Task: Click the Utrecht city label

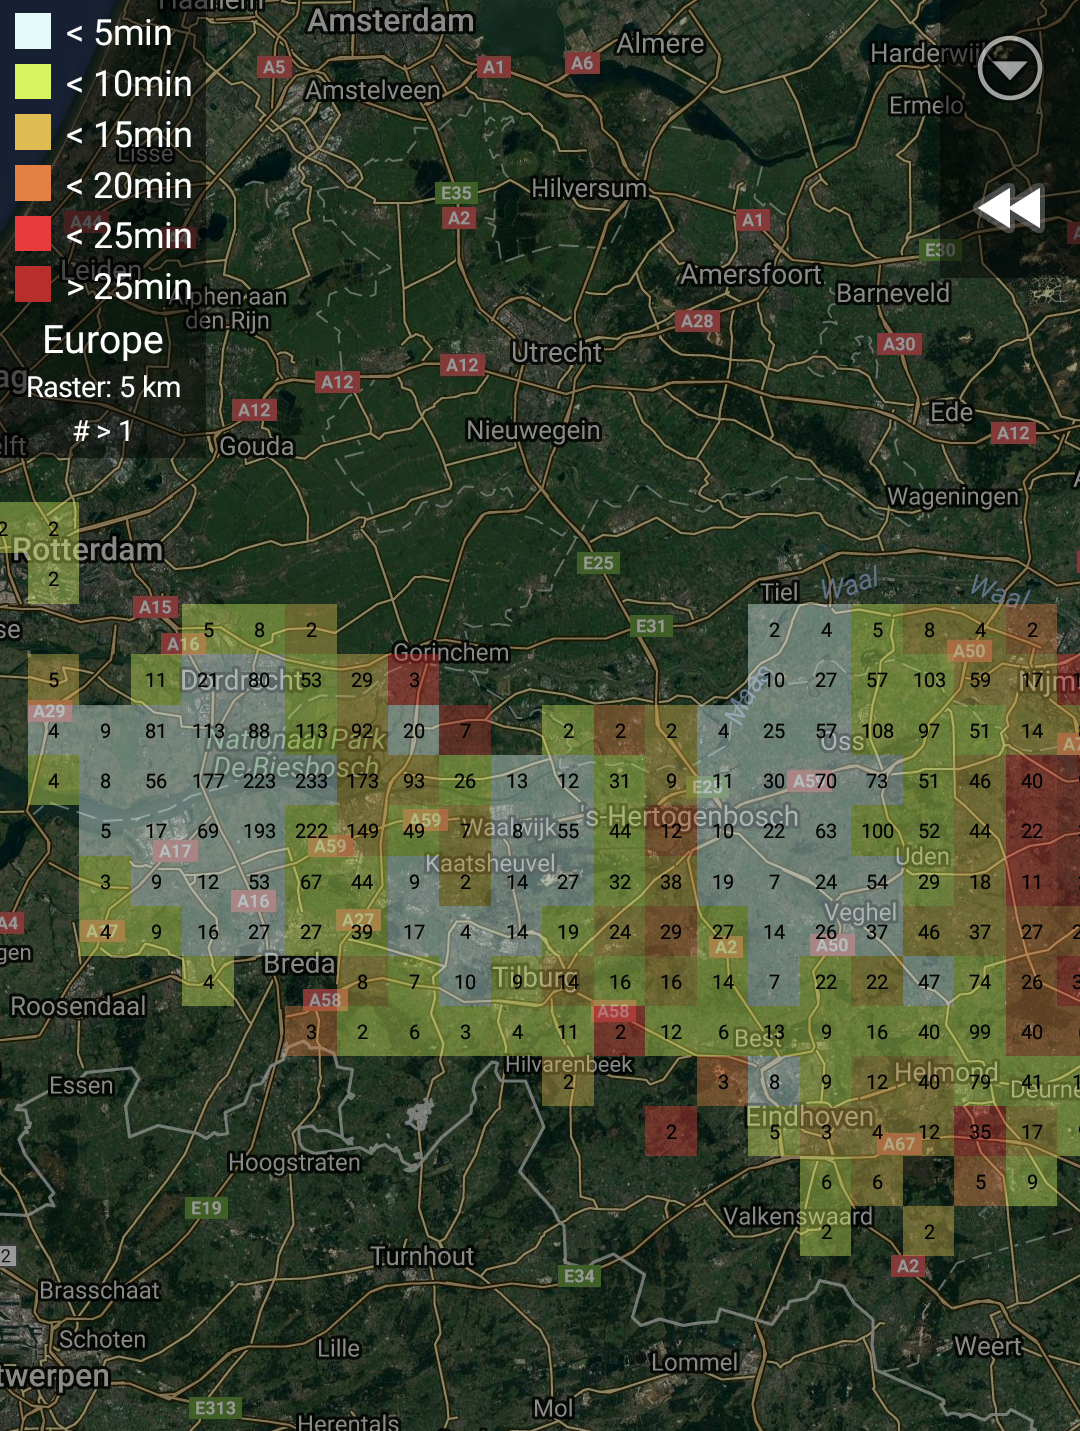Action: [557, 352]
